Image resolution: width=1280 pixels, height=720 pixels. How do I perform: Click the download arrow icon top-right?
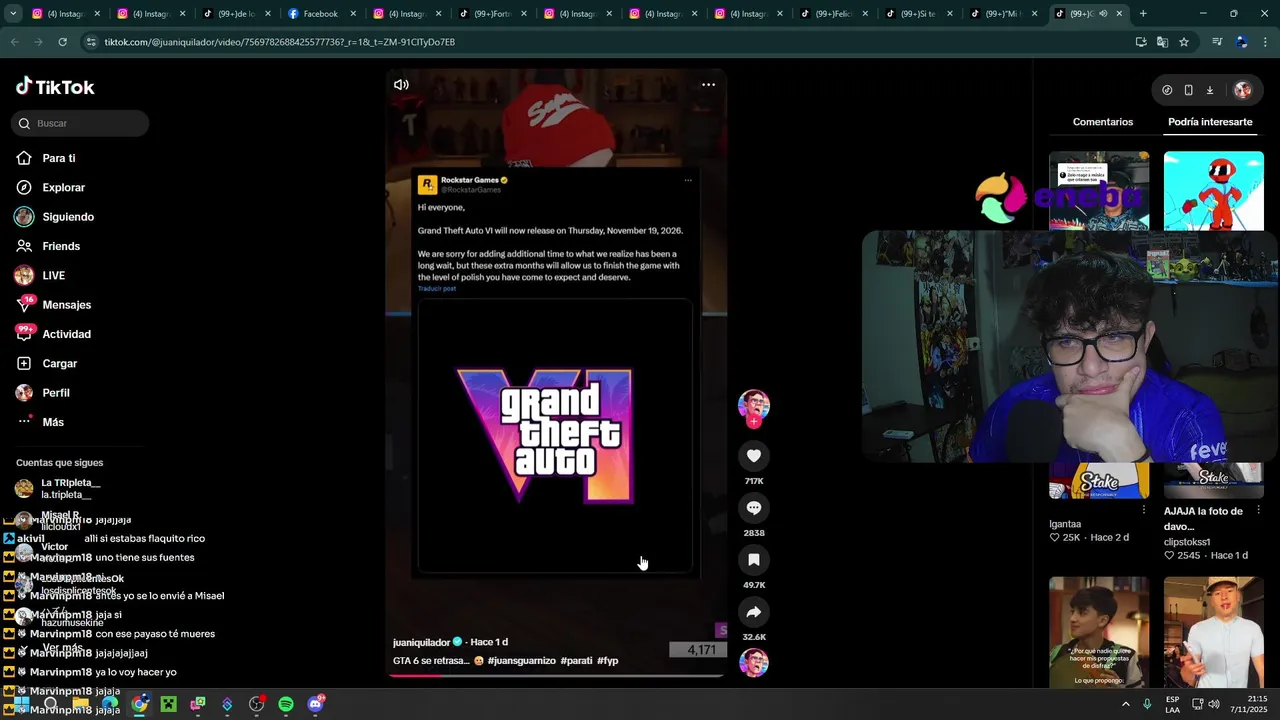click(x=1209, y=90)
